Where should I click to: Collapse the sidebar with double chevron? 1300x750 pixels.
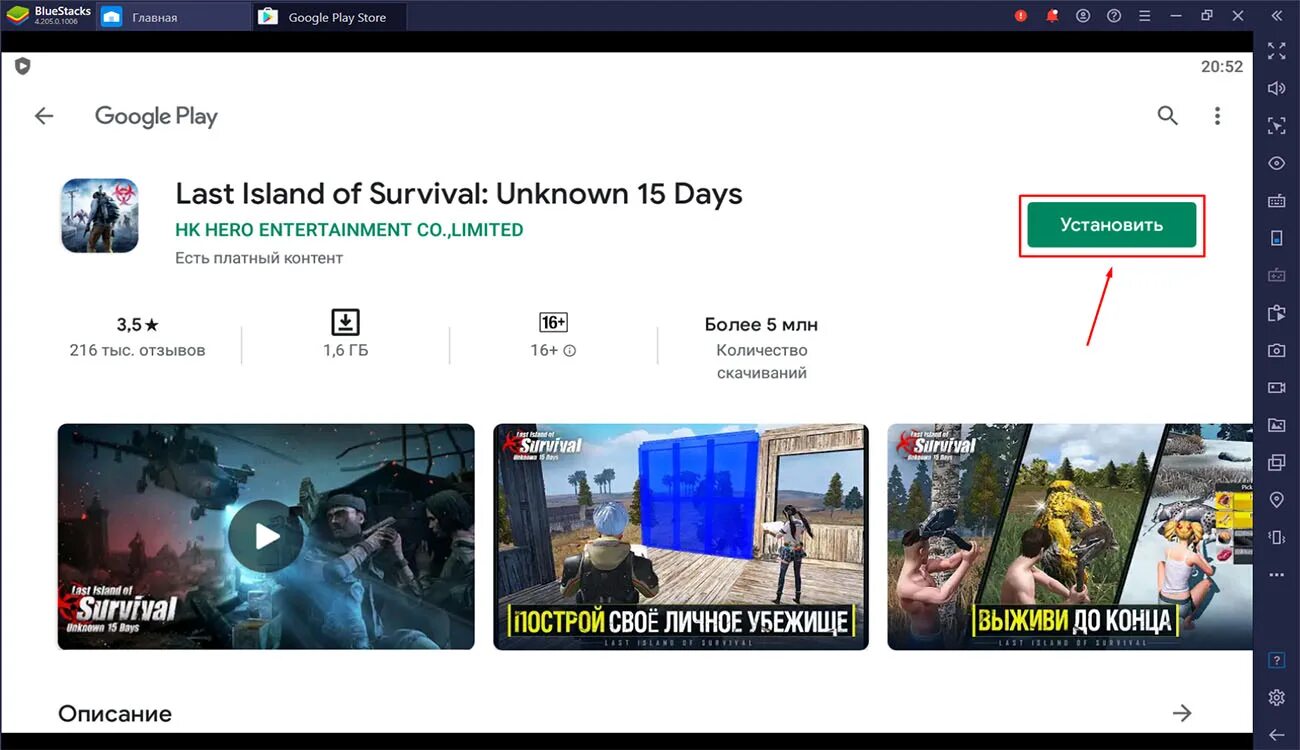1276,16
